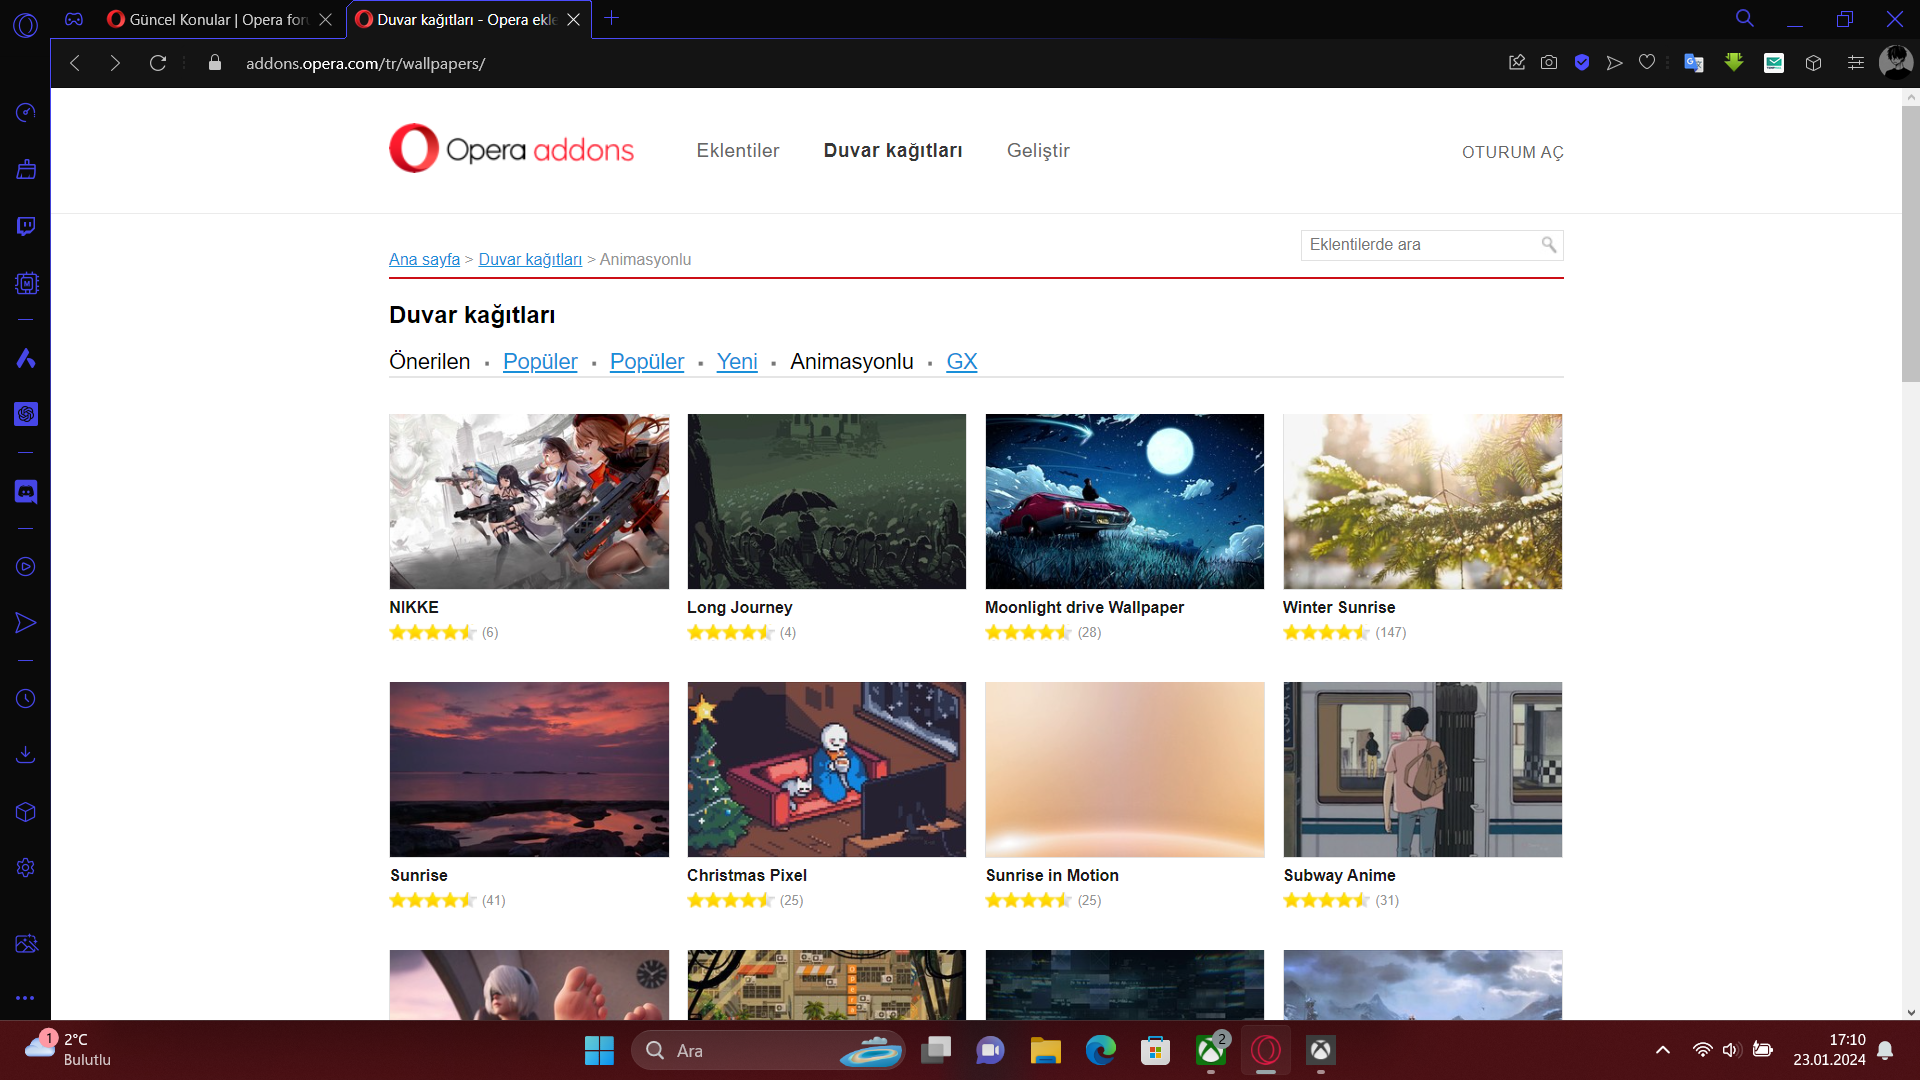This screenshot has height=1080, width=1920.
Task: Click the search icon in addons search box
Action: pyautogui.click(x=1549, y=245)
